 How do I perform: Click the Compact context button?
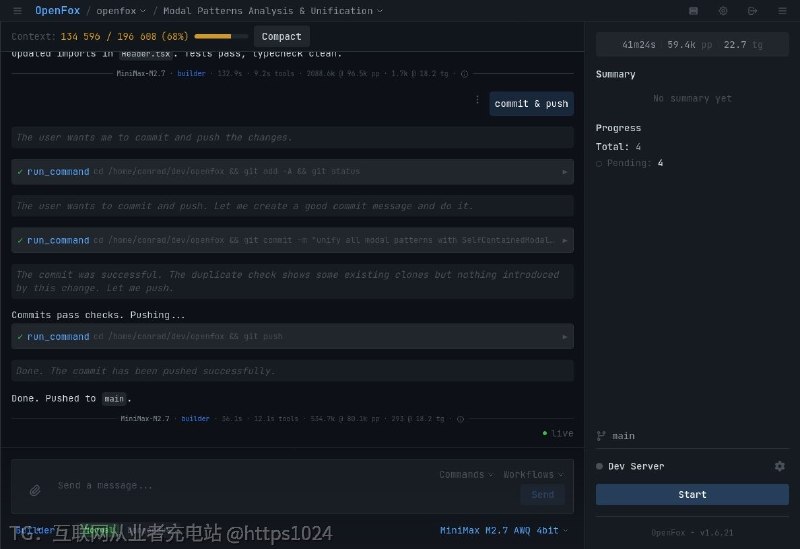(x=282, y=37)
